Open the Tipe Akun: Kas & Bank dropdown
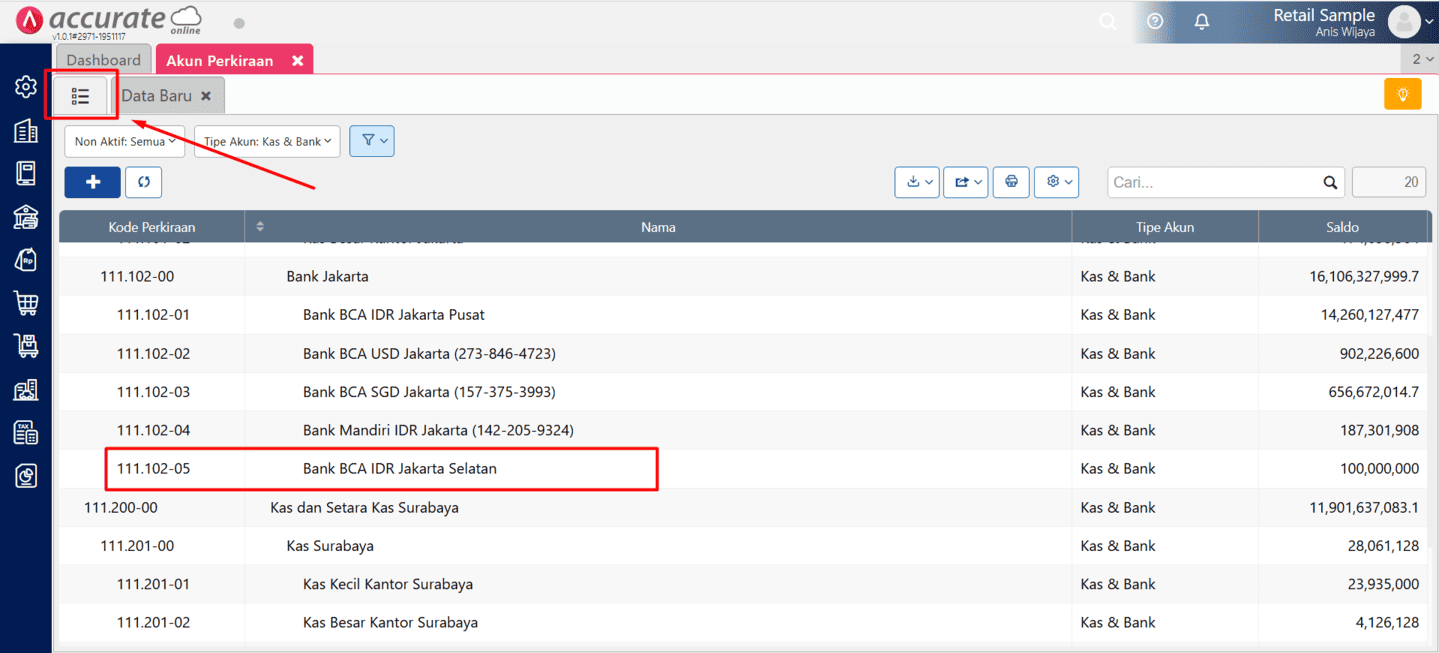 pyautogui.click(x=267, y=141)
